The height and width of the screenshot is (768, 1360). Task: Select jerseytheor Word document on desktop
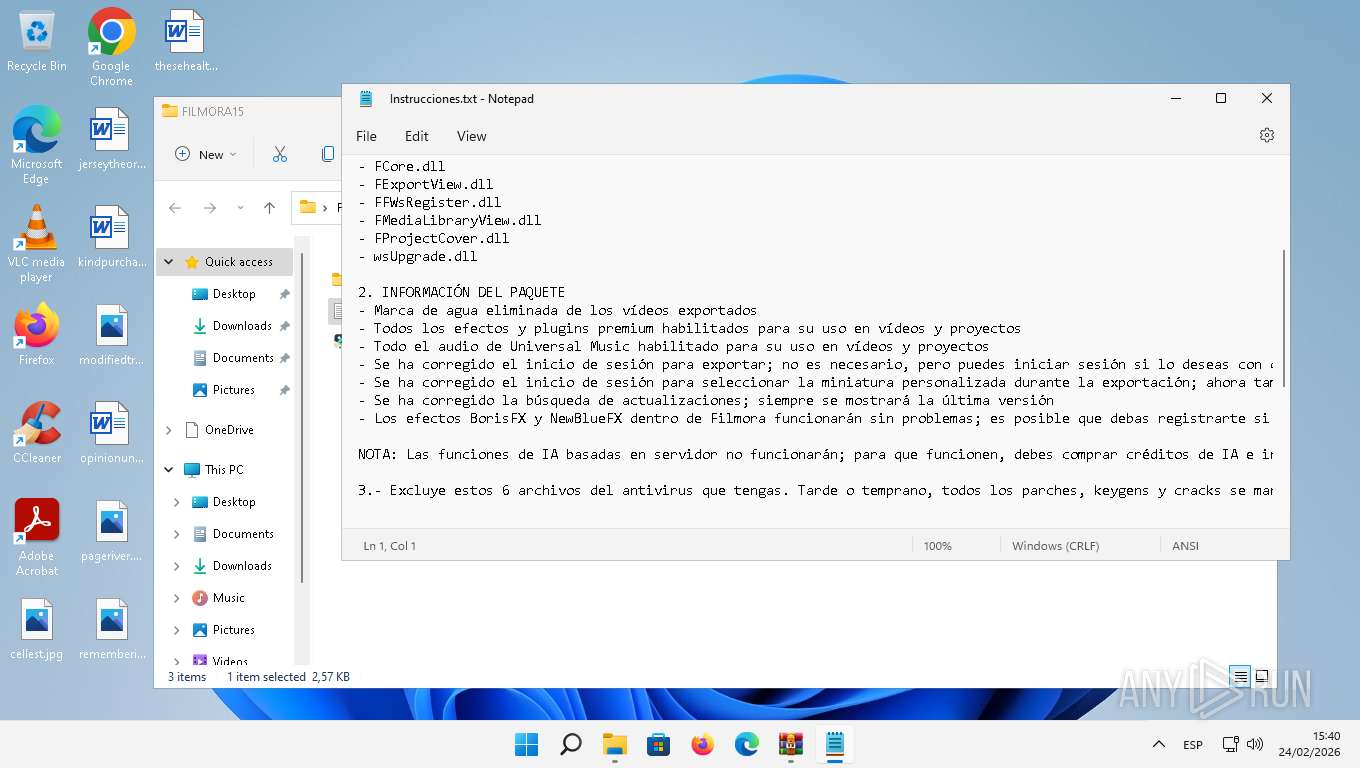111,138
